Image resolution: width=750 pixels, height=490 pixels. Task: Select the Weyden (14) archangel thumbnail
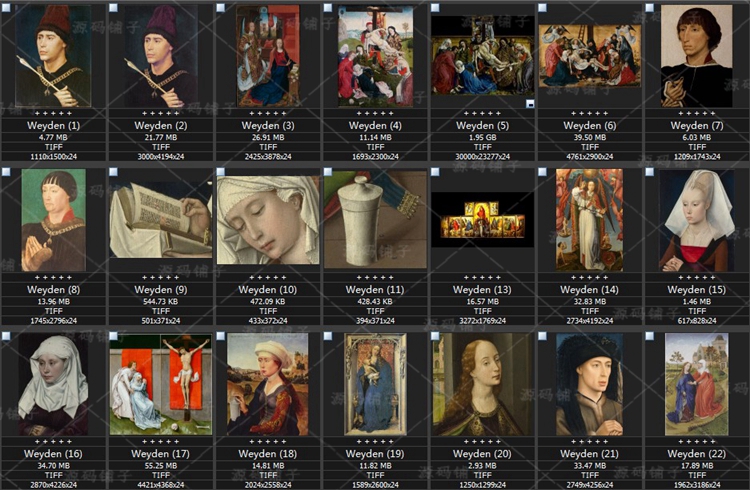pyautogui.click(x=590, y=220)
